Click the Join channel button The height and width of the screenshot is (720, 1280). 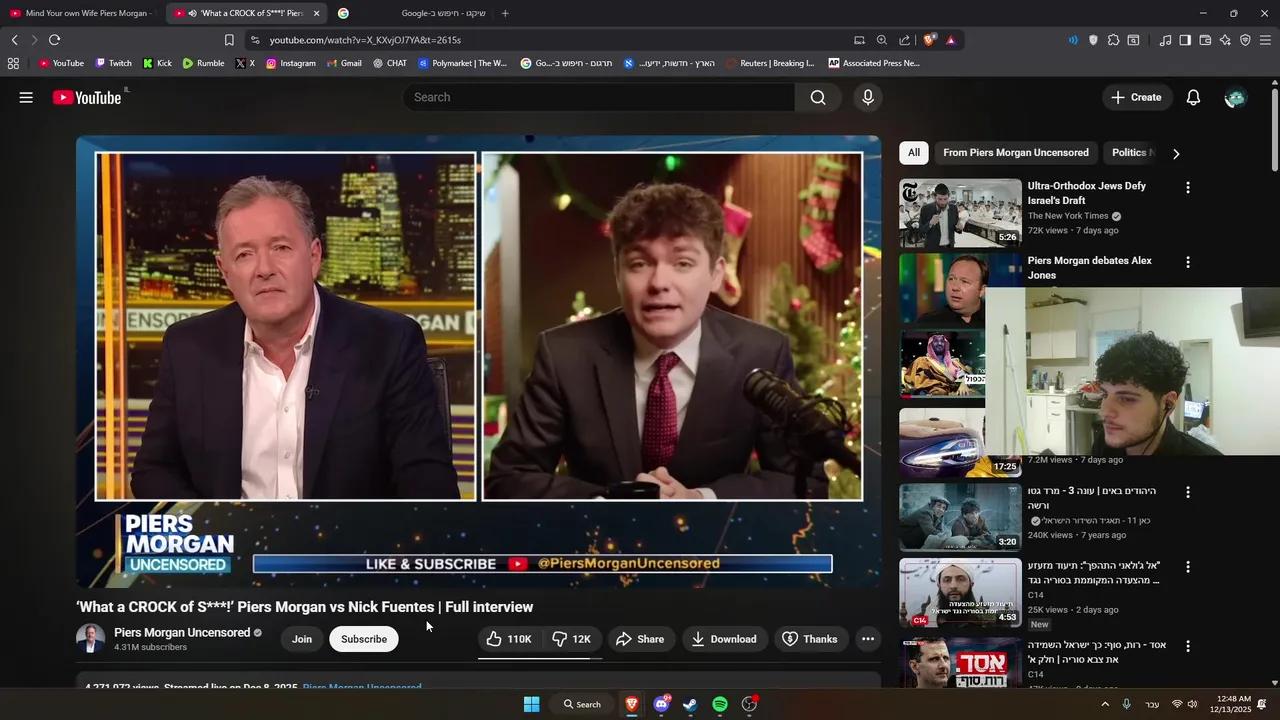[302, 639]
